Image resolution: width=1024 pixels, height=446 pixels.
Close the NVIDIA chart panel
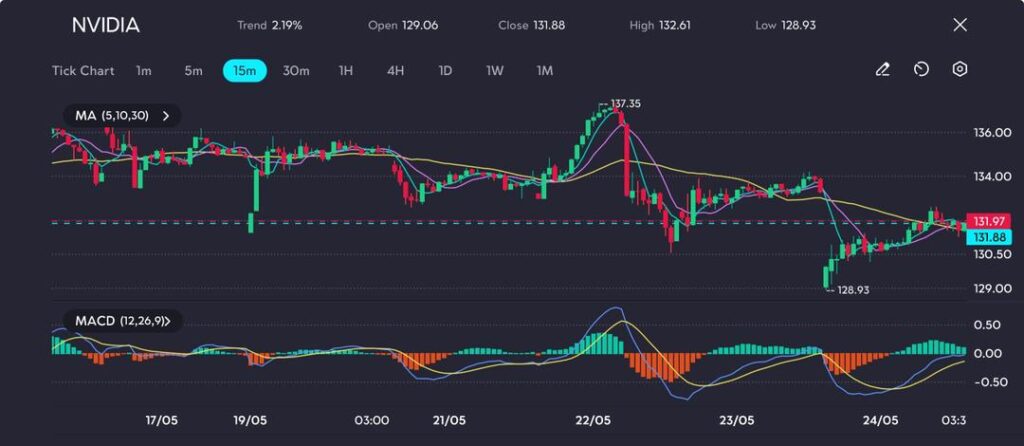959,25
